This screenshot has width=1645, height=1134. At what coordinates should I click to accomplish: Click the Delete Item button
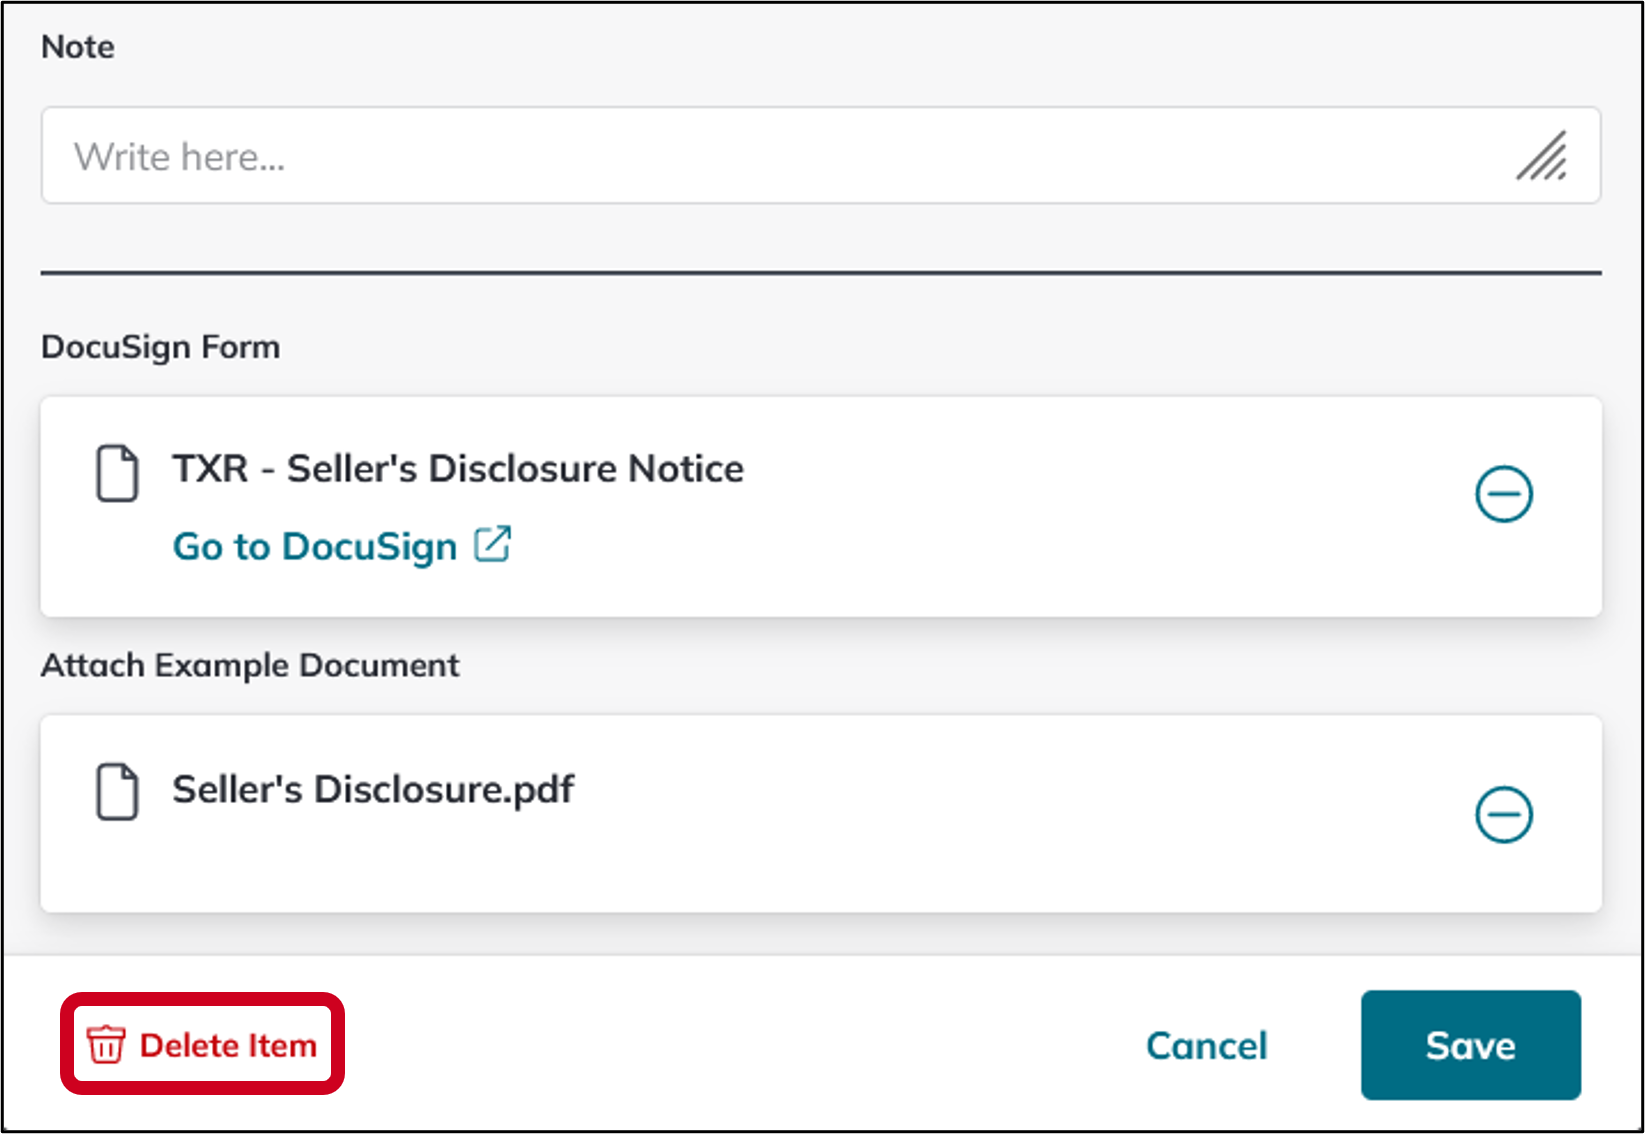coord(202,1046)
